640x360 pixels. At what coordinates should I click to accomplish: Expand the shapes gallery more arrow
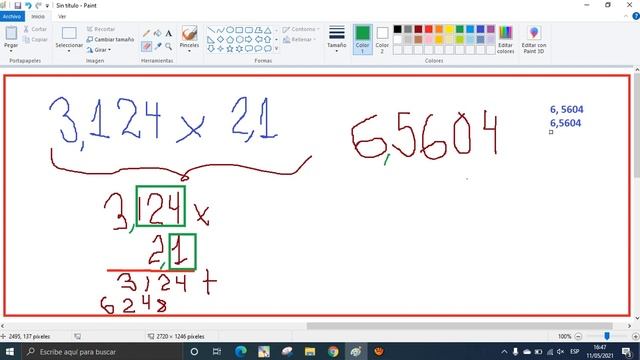(x=276, y=49)
